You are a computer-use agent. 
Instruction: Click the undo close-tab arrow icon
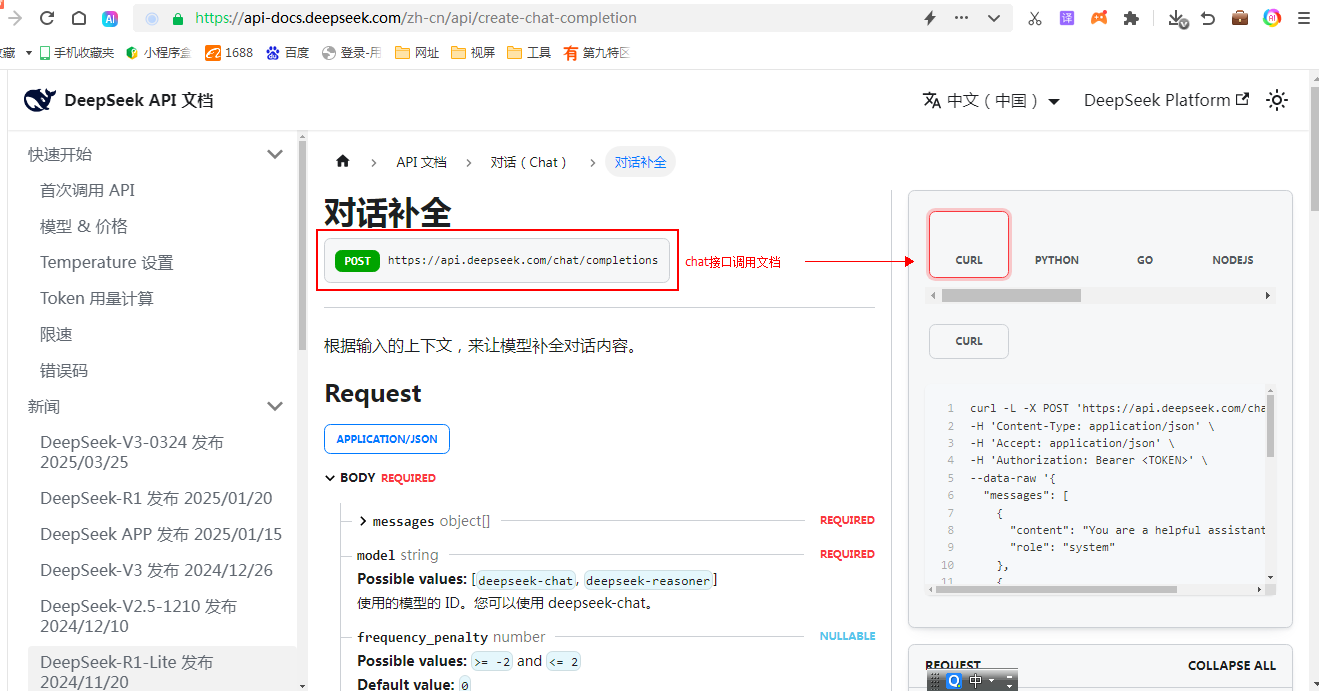click(x=1208, y=18)
